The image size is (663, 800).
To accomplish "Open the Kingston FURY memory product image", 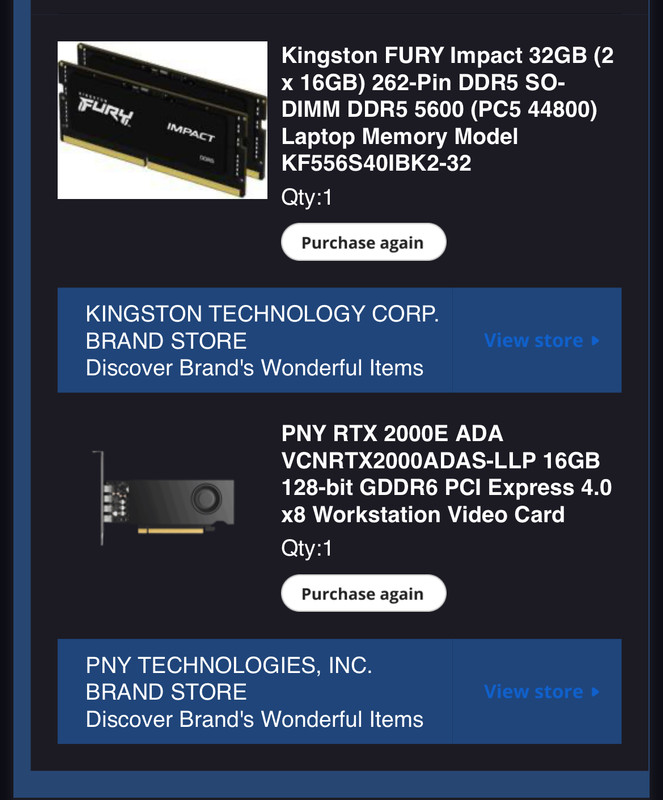I will click(x=162, y=120).
